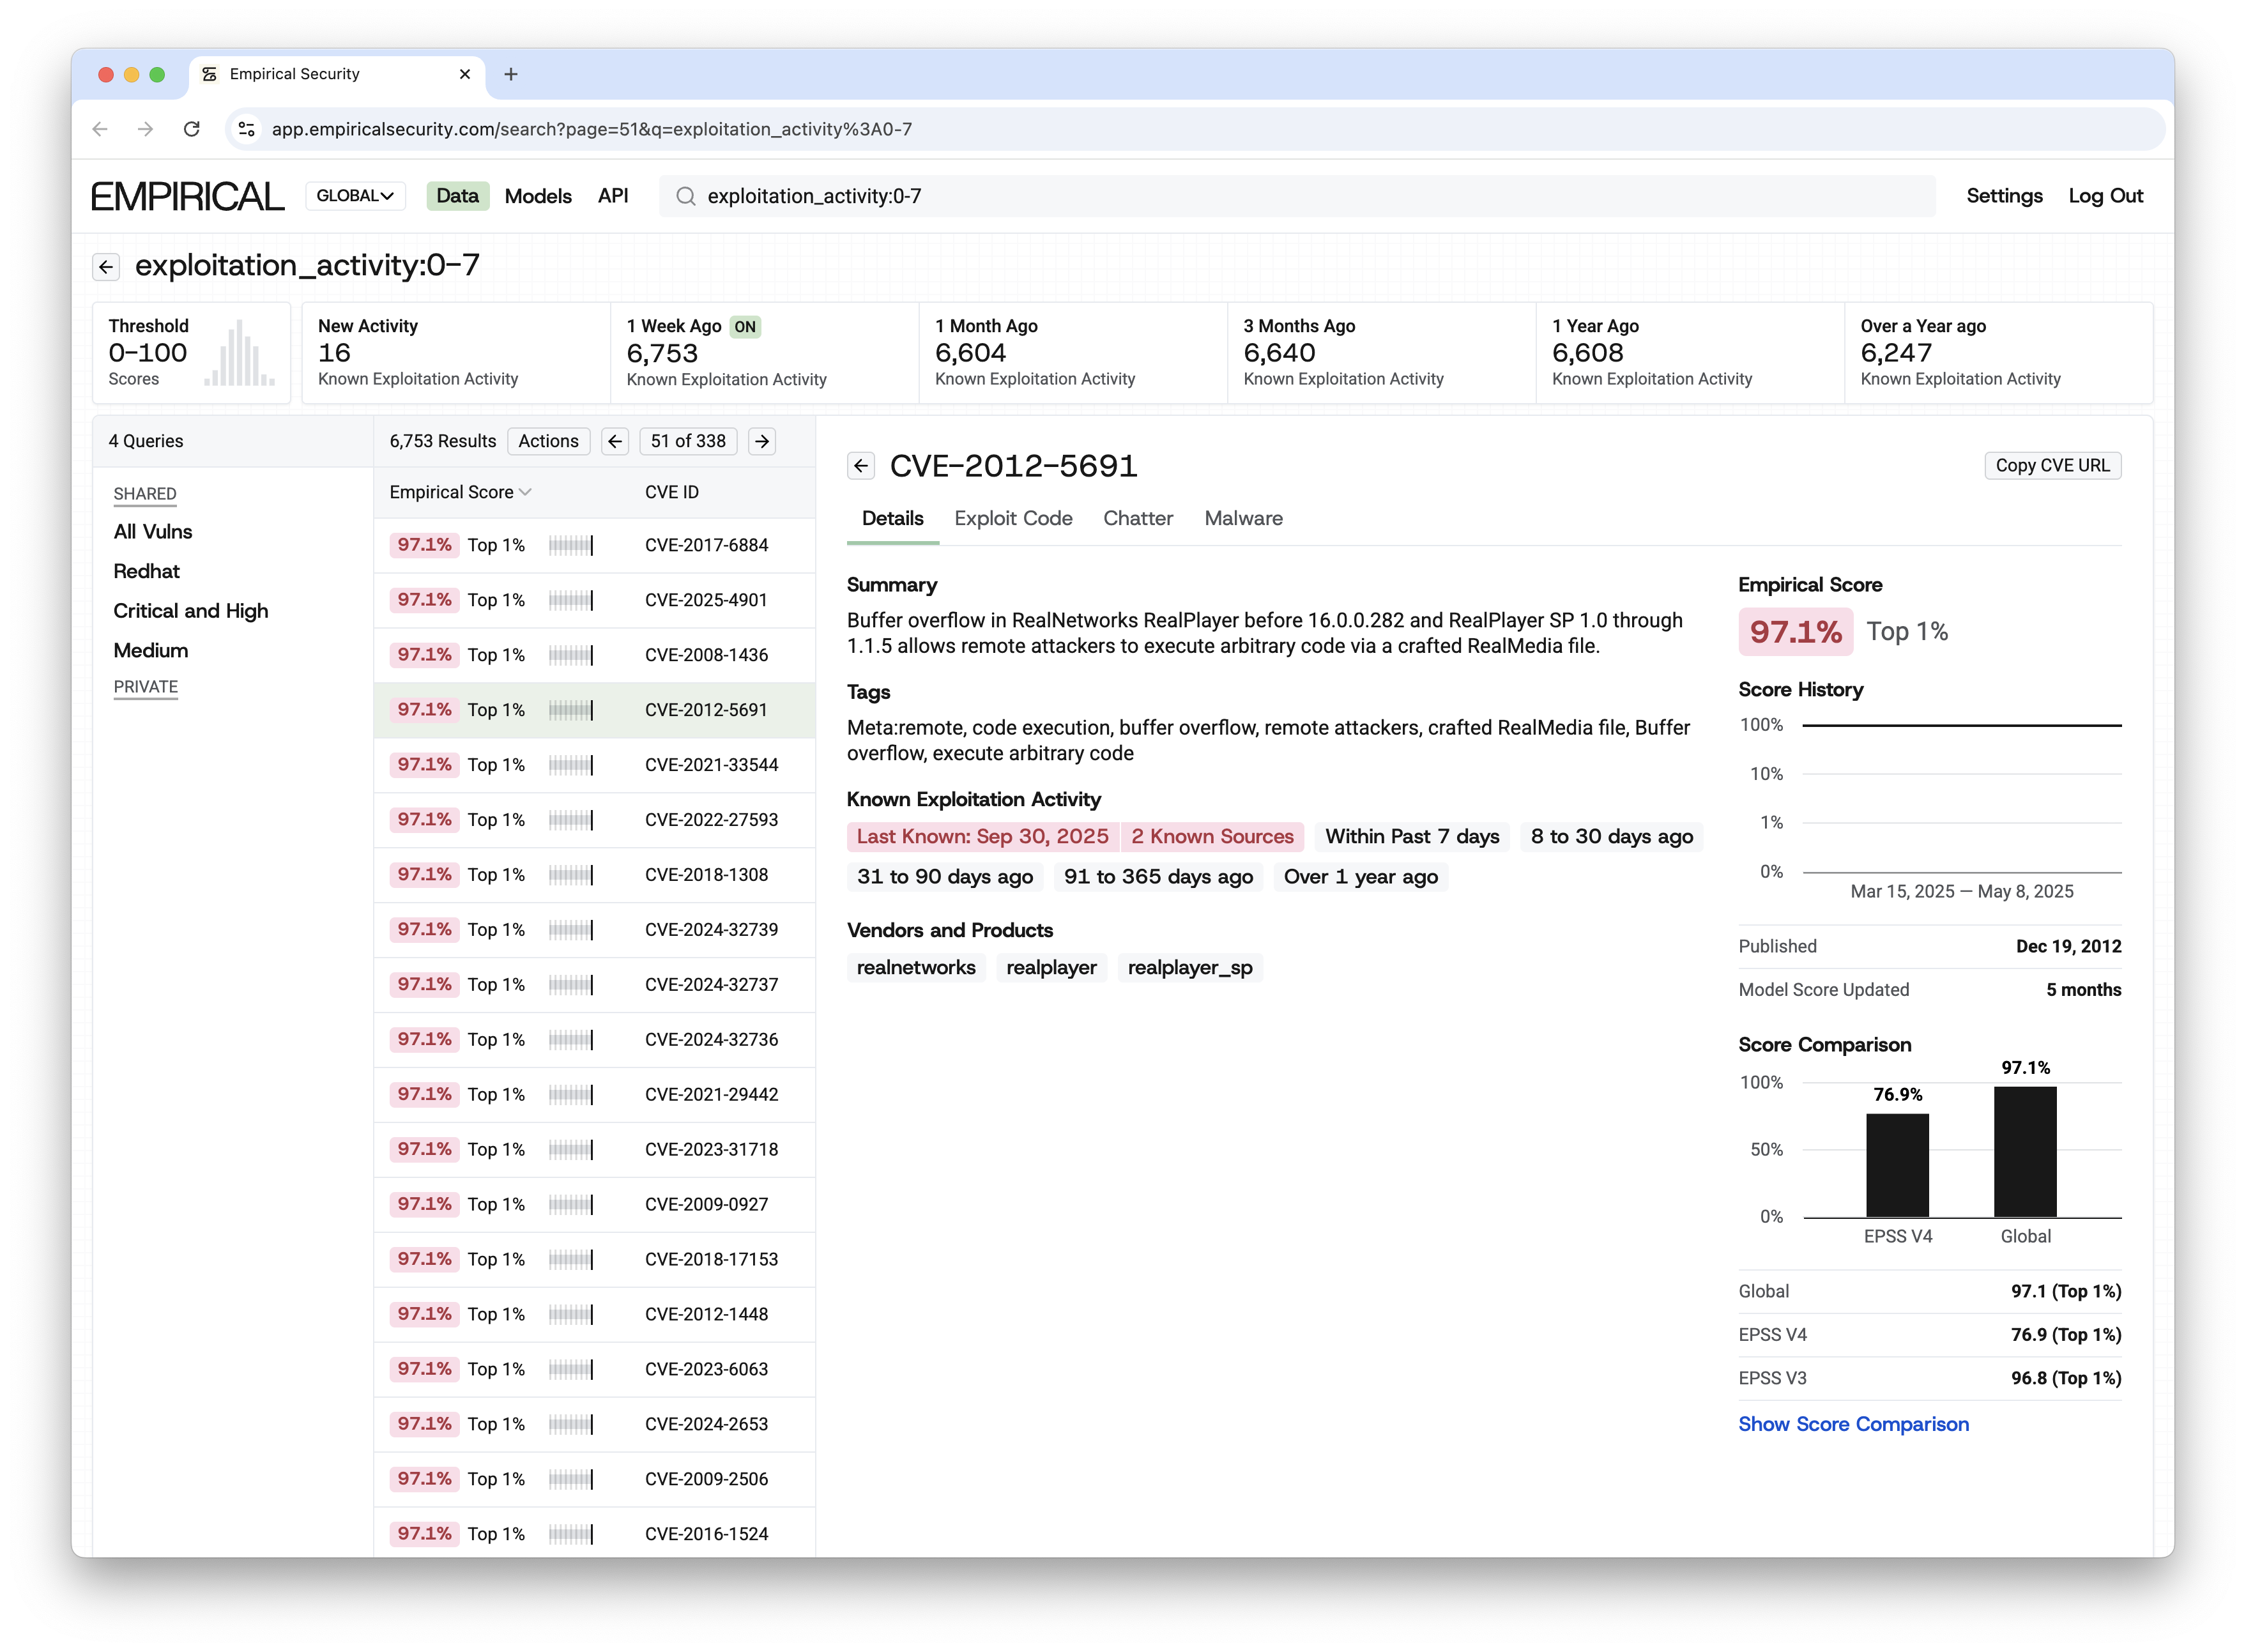Click back arrow beside CVE-2012-5691 heading
The height and width of the screenshot is (1652, 2246).
861,466
